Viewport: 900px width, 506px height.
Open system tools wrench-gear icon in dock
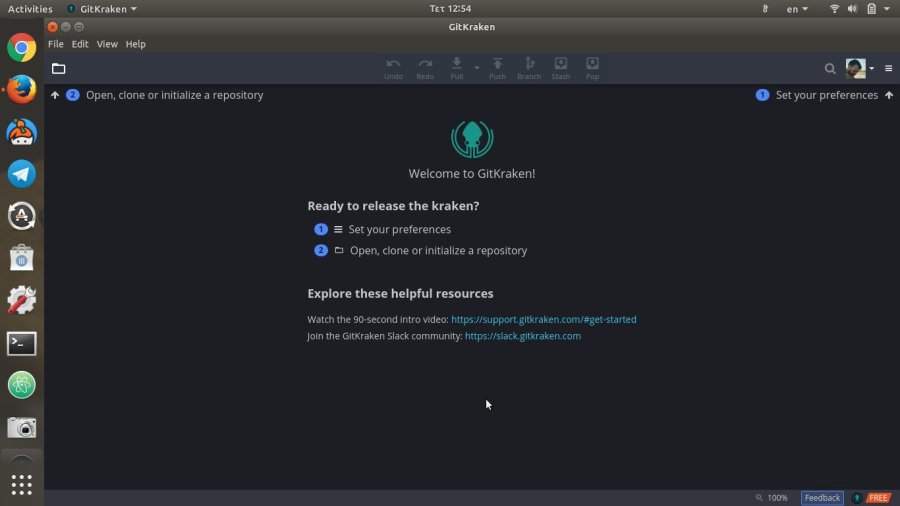(22, 300)
